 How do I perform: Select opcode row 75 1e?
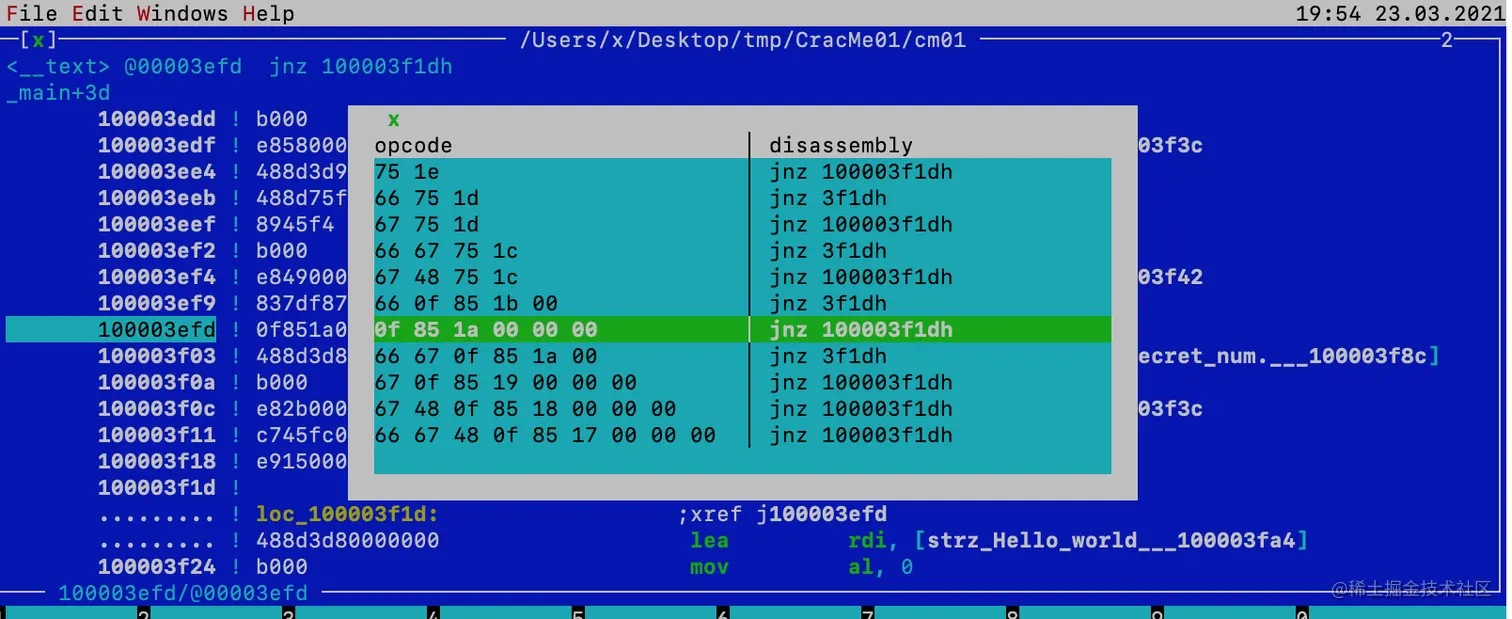(x=742, y=171)
